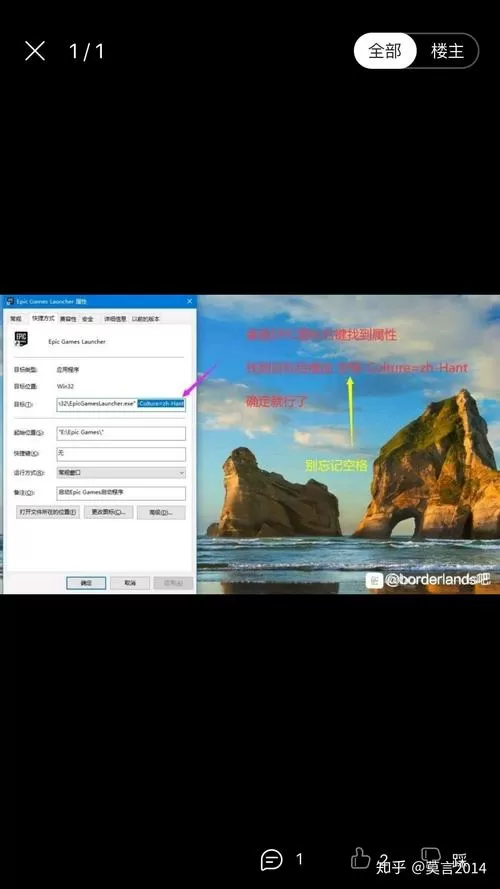
Task: Click the Epic Games logo icon in dialog
Action: (x=21, y=340)
